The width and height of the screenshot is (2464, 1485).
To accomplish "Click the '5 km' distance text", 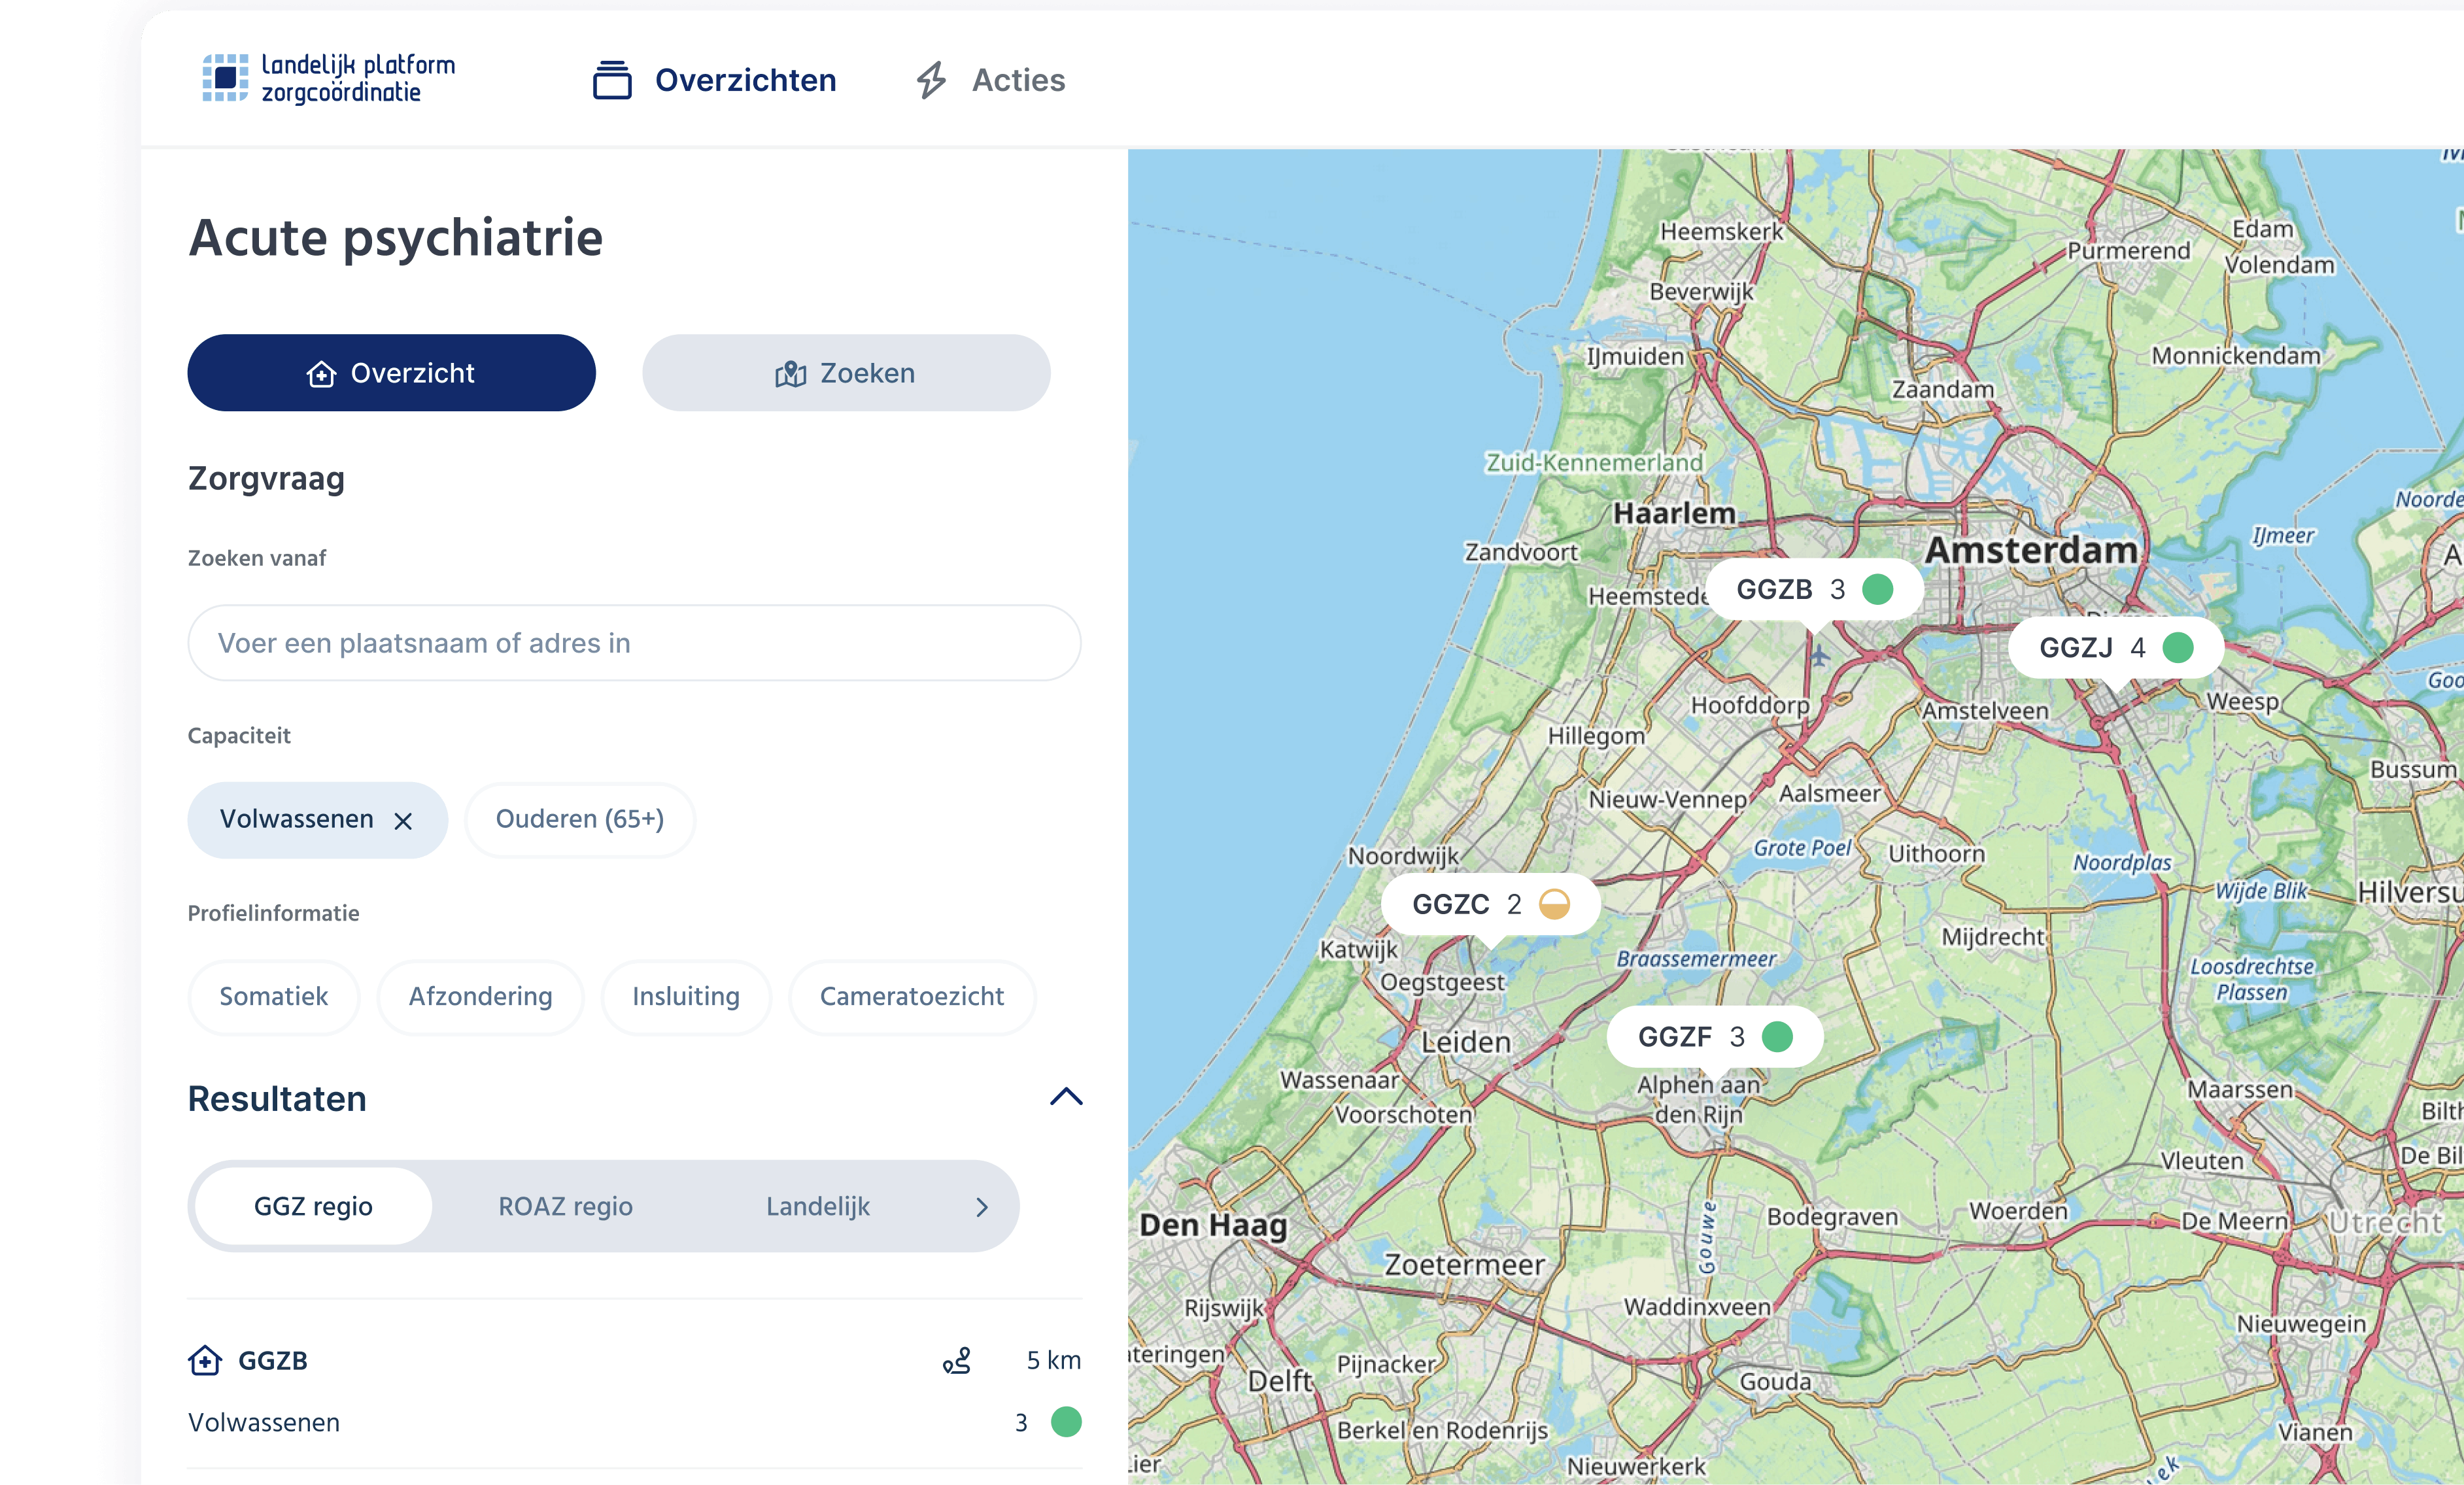I will coord(1053,1361).
